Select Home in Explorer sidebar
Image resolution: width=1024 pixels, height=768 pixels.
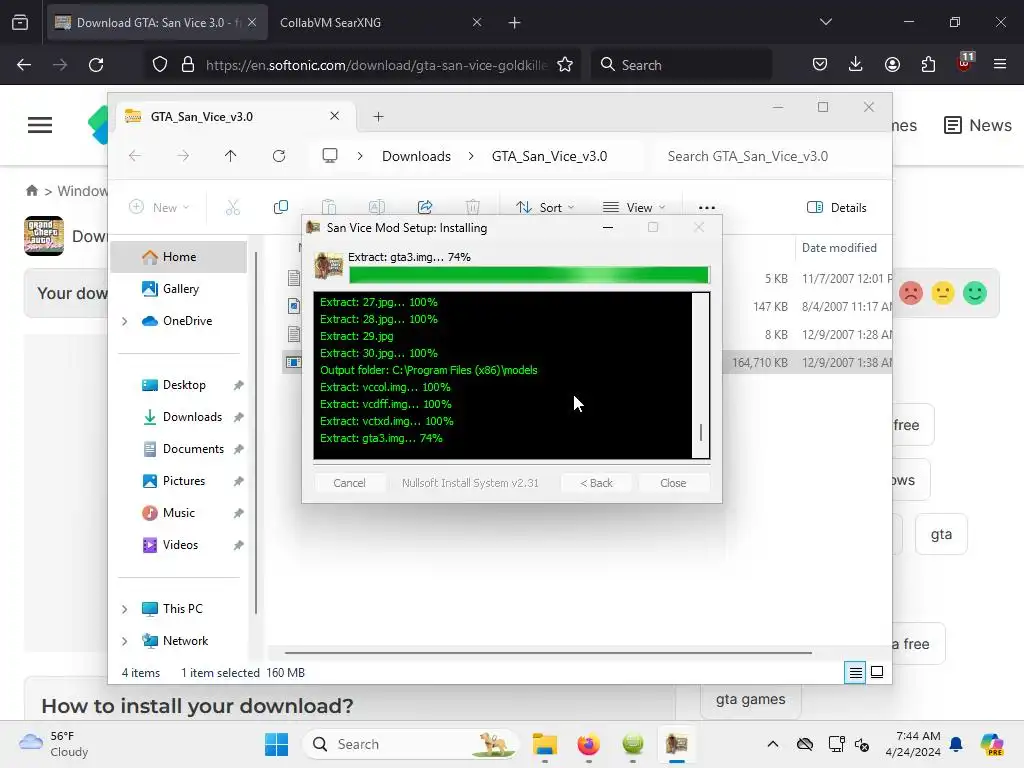178,257
